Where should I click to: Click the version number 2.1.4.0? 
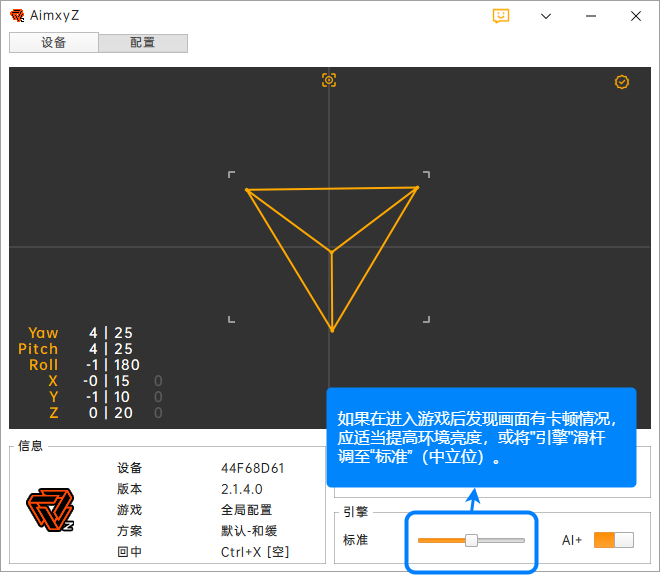pyautogui.click(x=242, y=489)
